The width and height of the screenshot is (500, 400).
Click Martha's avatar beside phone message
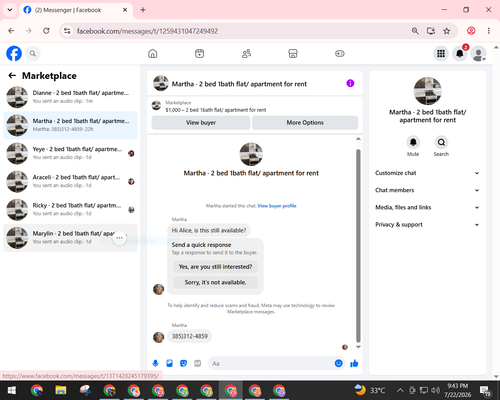[159, 337]
